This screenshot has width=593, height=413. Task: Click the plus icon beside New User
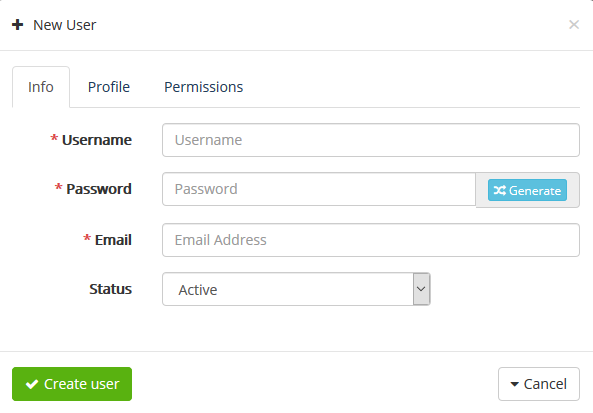tap(17, 25)
